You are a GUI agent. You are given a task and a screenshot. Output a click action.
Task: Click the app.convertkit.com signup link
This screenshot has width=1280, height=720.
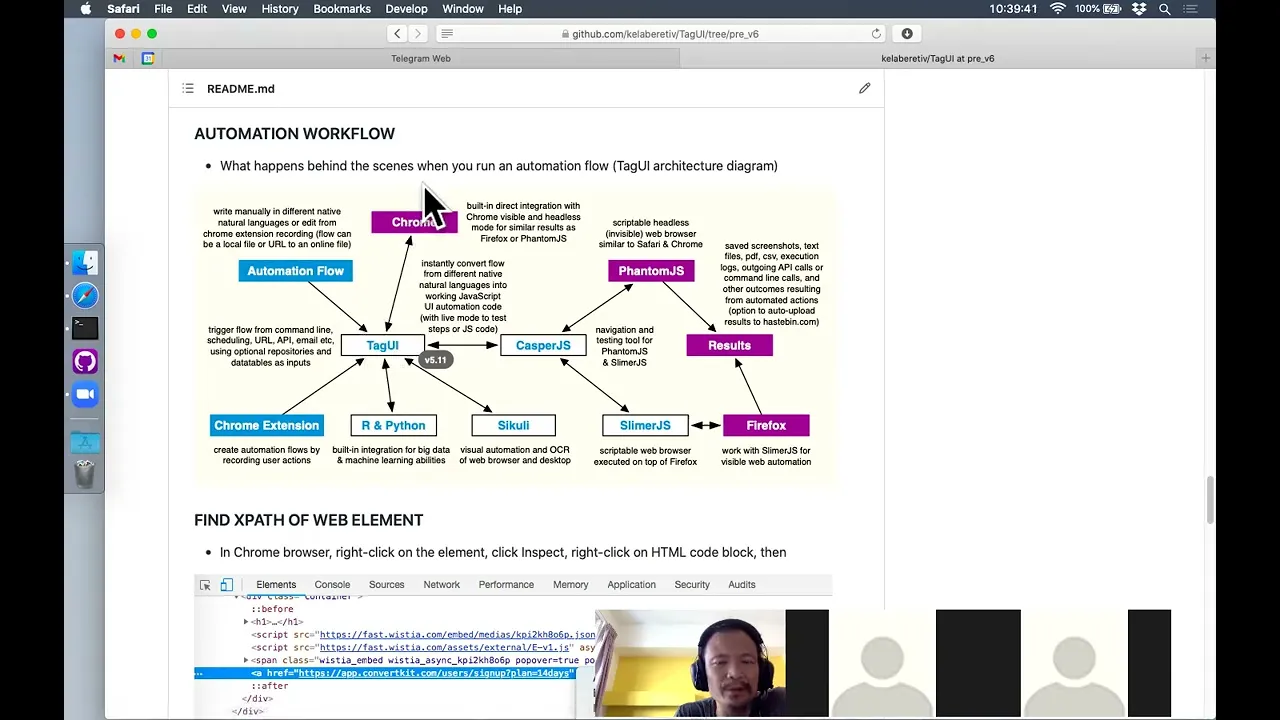tap(435, 674)
